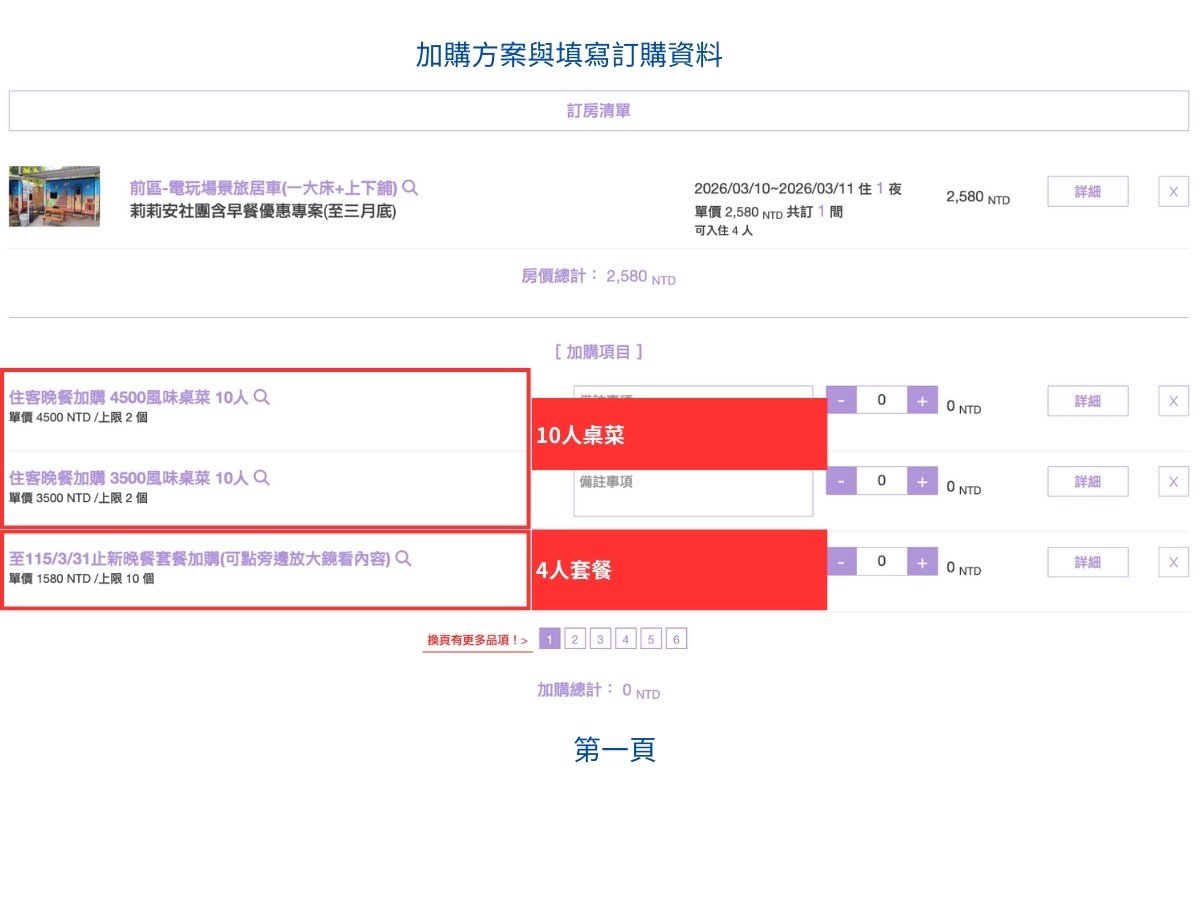Open 詳細 for the room booking
1200x900 pixels.
point(1087,191)
